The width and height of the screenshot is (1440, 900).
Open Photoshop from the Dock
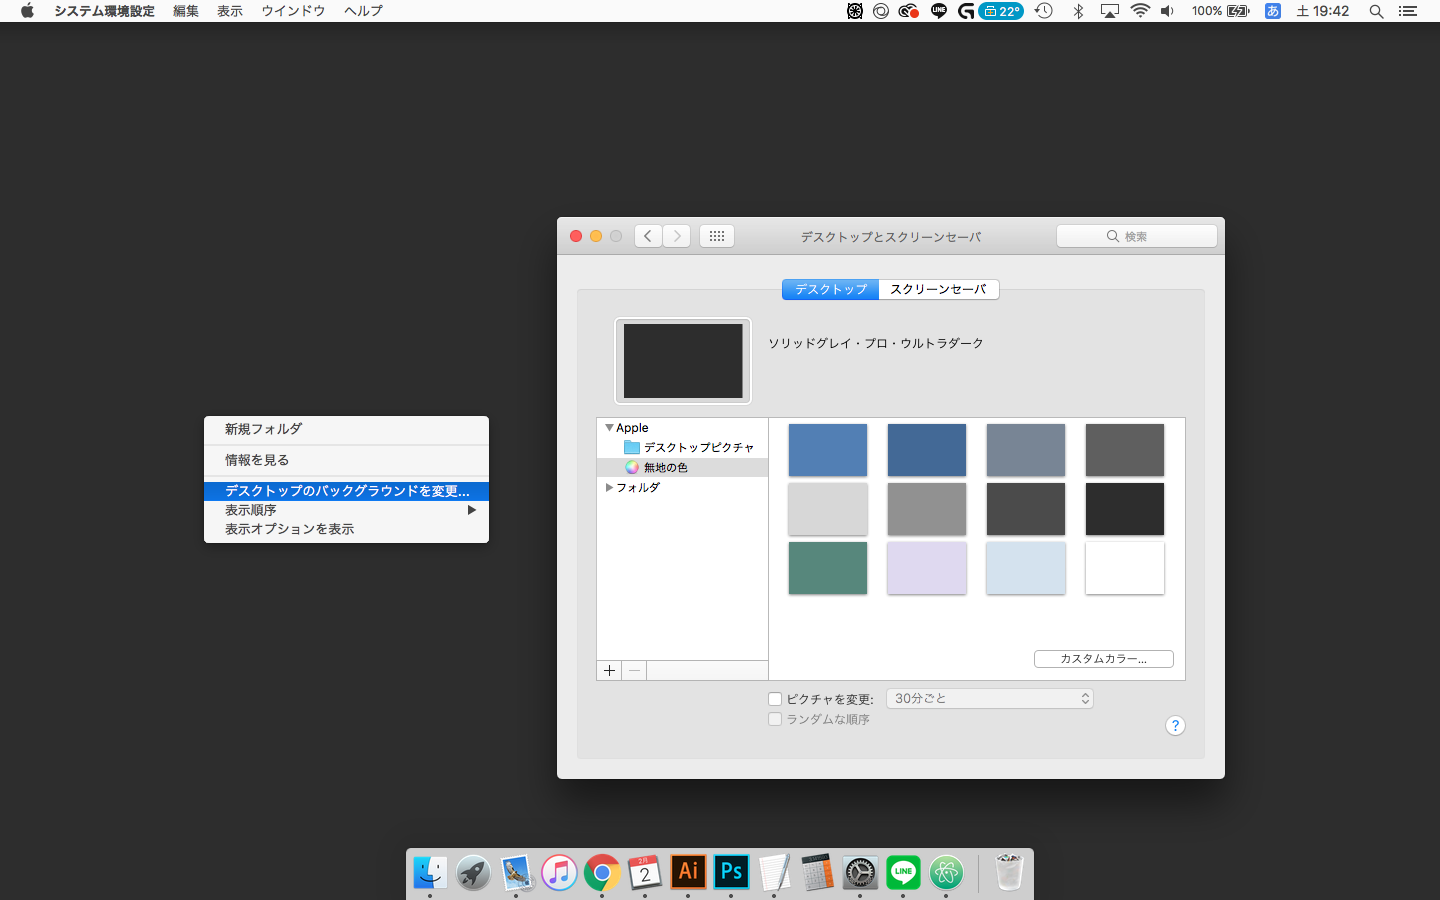pos(731,872)
